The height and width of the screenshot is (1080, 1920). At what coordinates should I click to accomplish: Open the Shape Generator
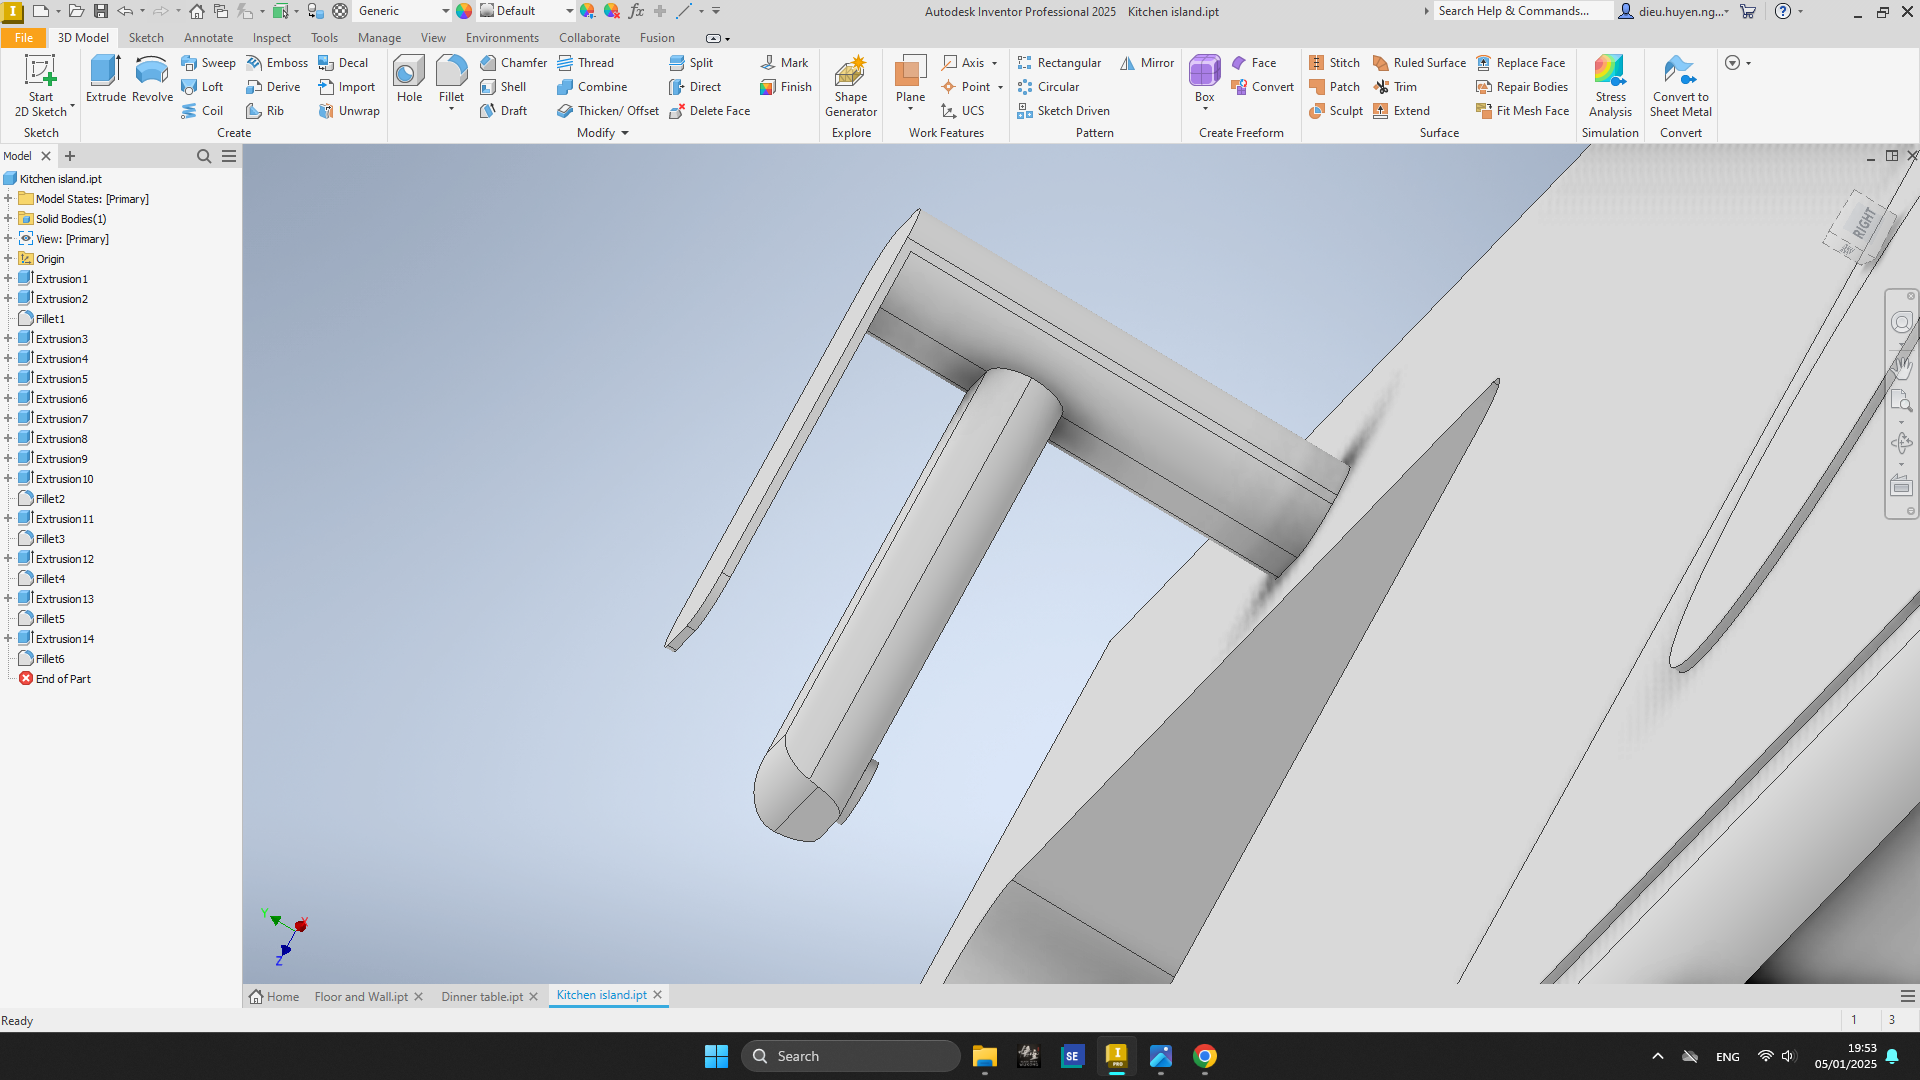click(851, 87)
